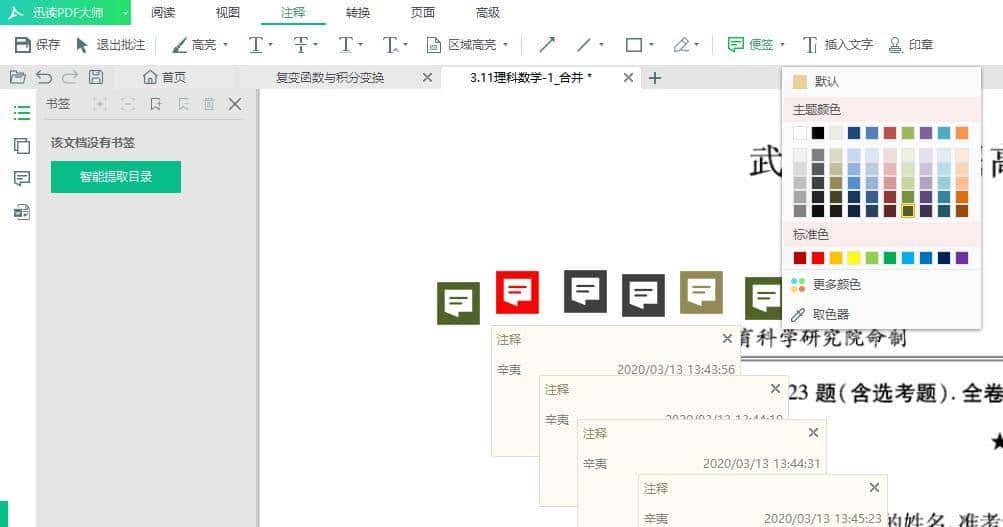This screenshot has height=527, width=1003.
Task: Expand the underline T tool dropdown arrow
Action: tap(271, 45)
